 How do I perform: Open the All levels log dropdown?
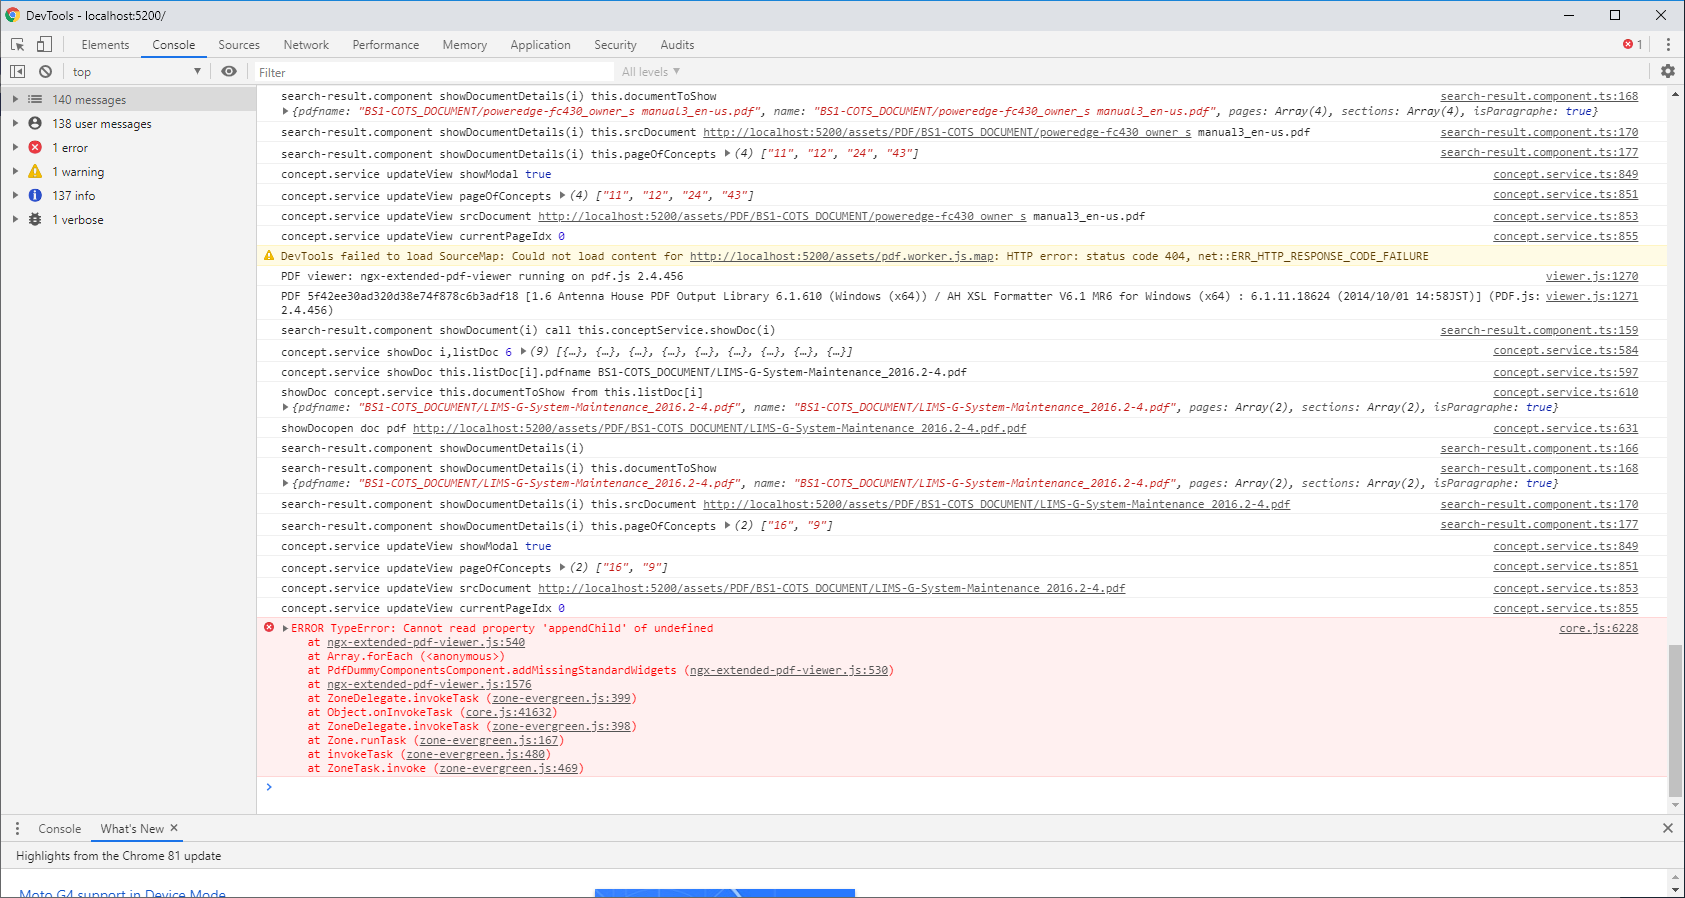650,72
